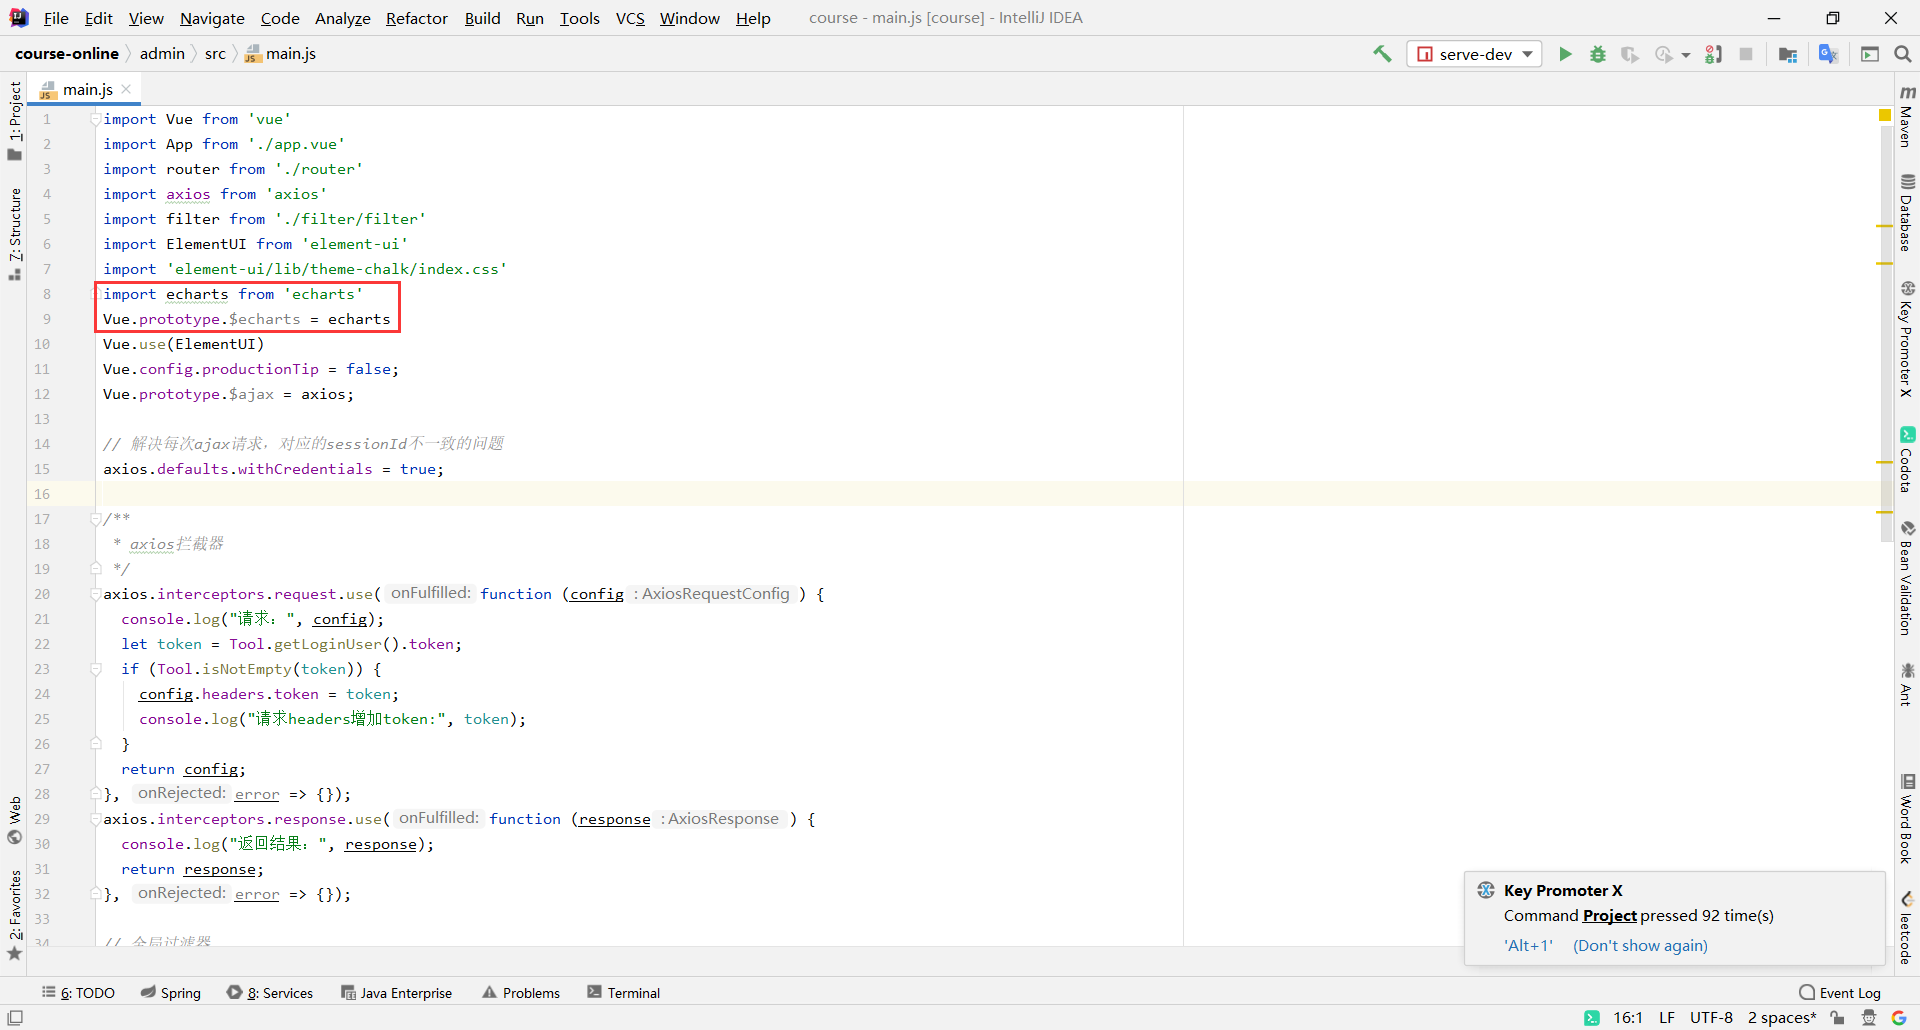Open Project breadcrumb link admin

click(160, 53)
